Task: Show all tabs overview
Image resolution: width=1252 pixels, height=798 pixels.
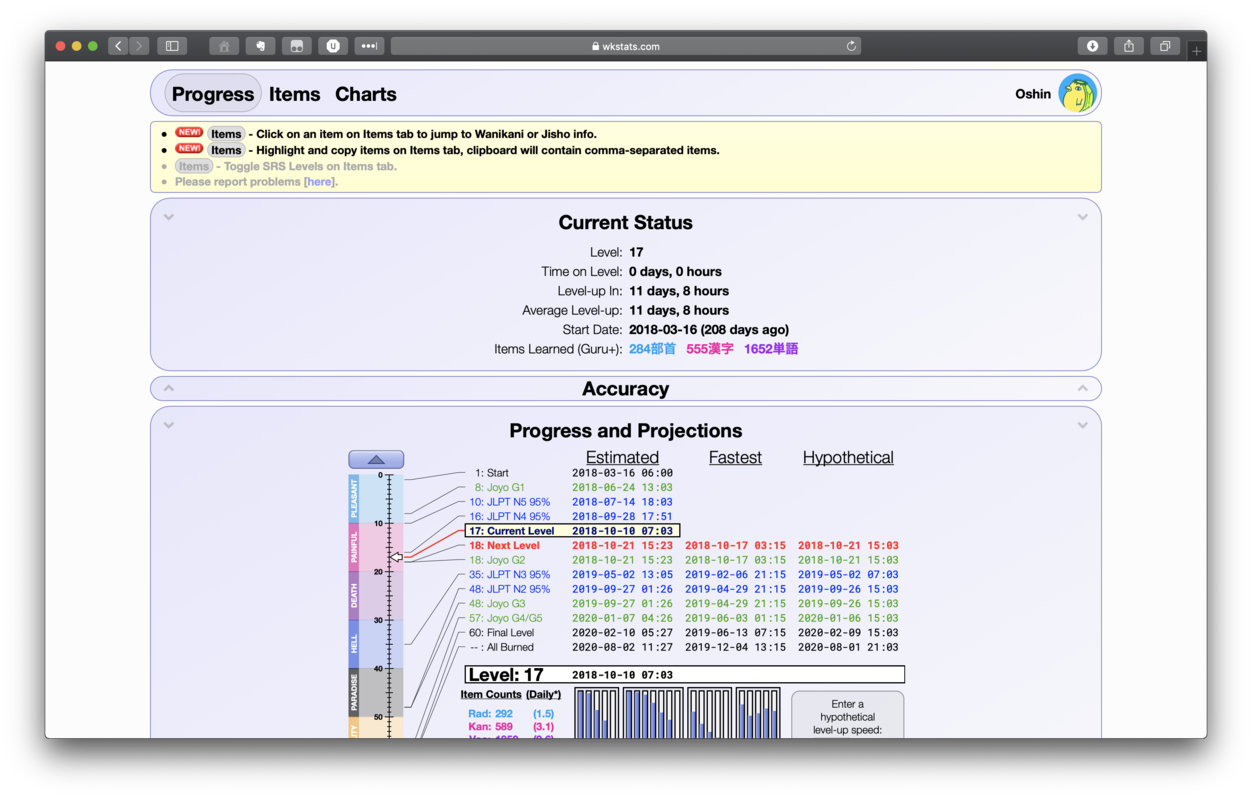Action: point(1165,46)
